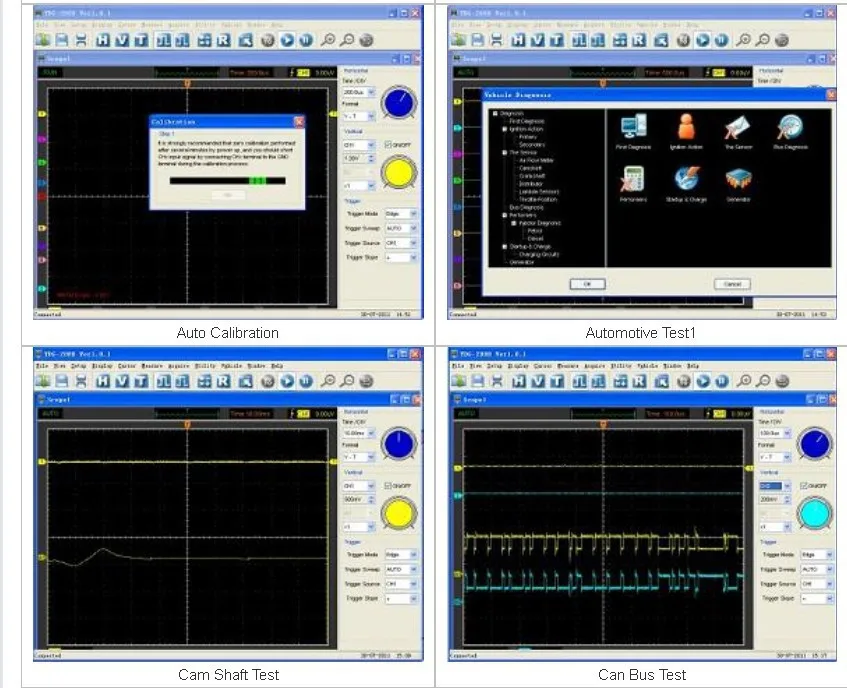Click the Play icon in Automotive Test1 window

coord(703,40)
